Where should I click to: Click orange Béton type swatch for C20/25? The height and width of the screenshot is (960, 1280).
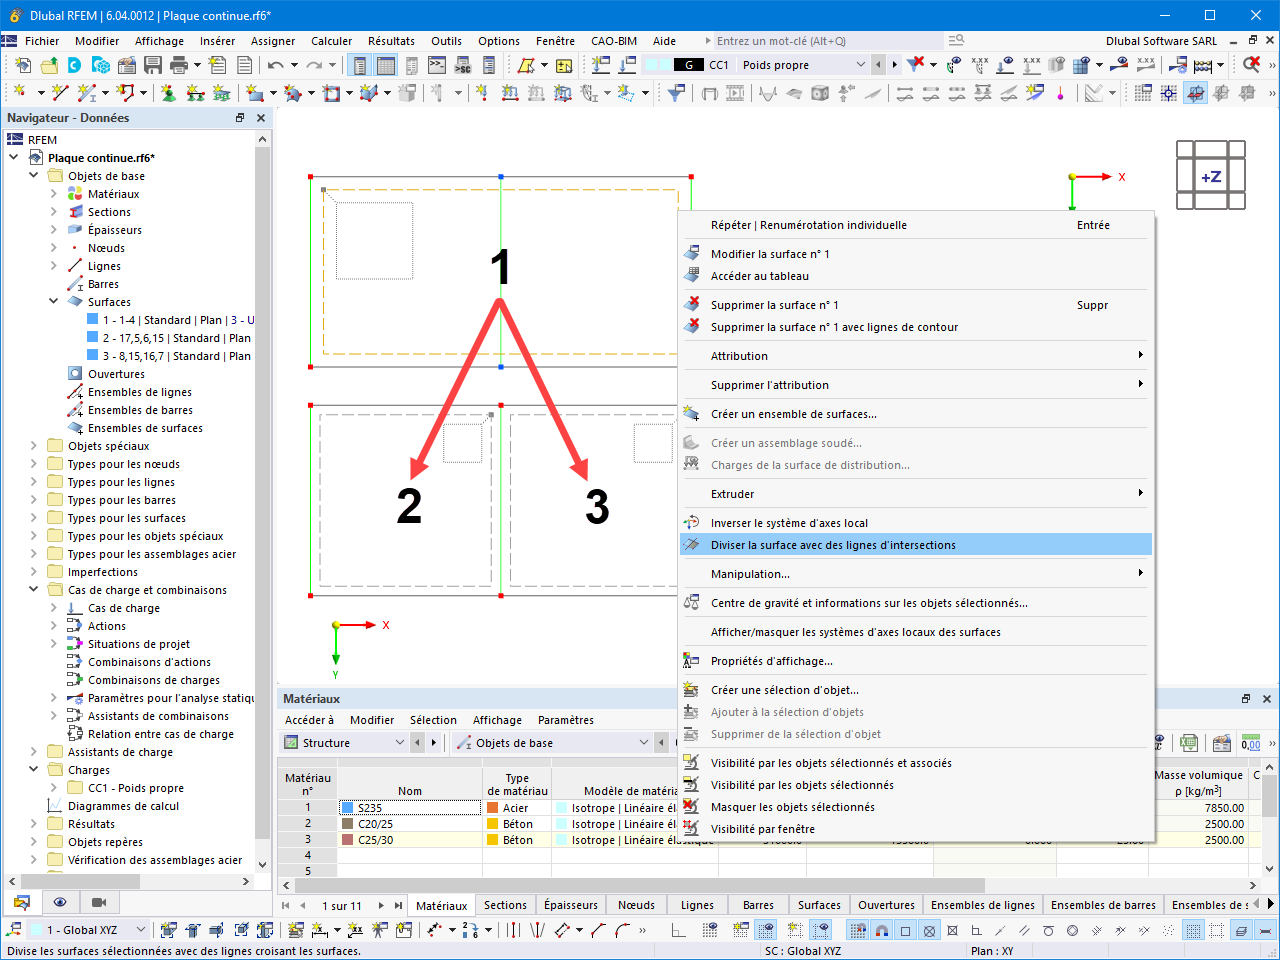point(494,824)
